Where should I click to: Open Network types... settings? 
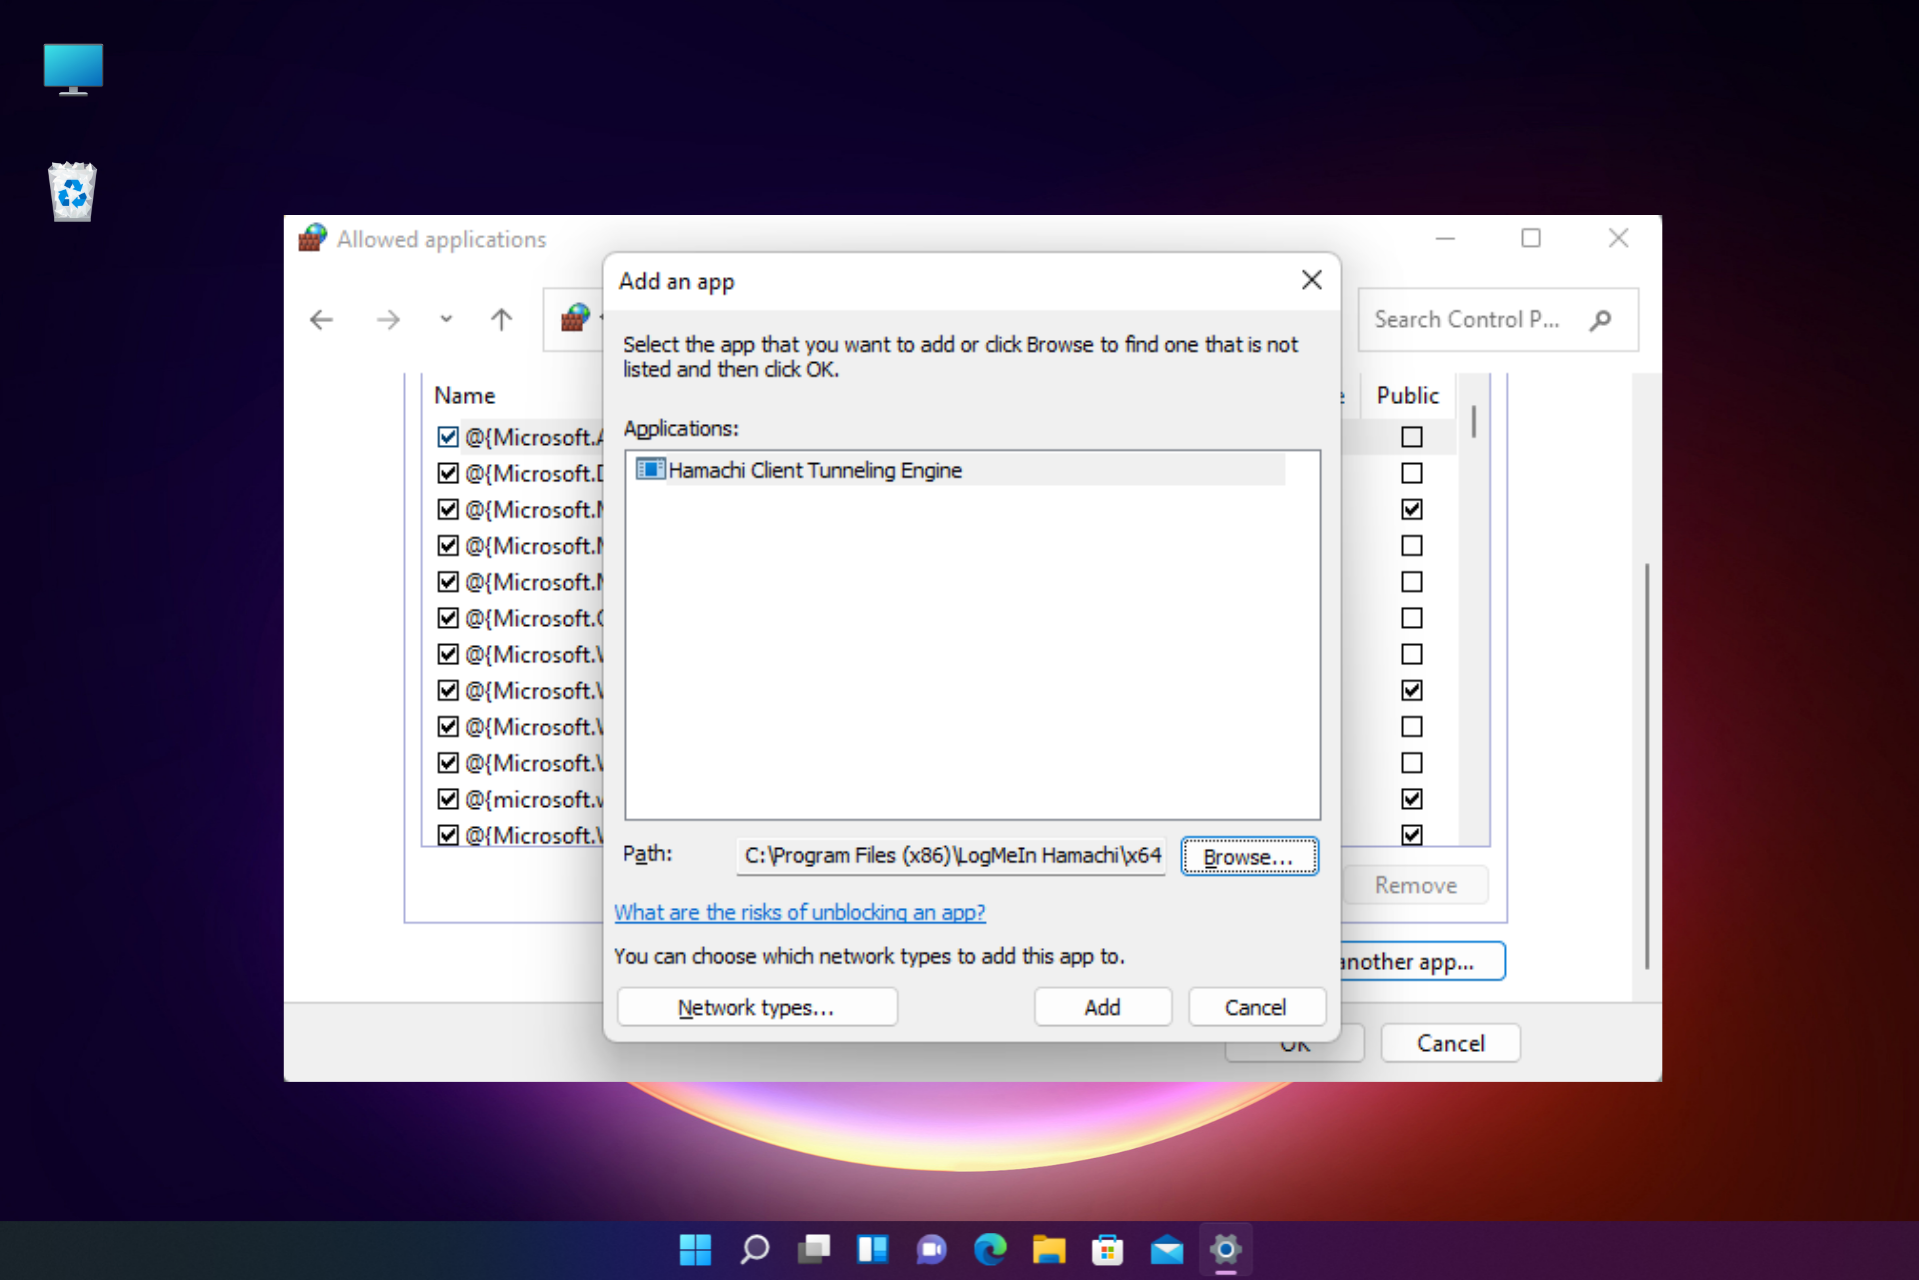pos(757,1007)
